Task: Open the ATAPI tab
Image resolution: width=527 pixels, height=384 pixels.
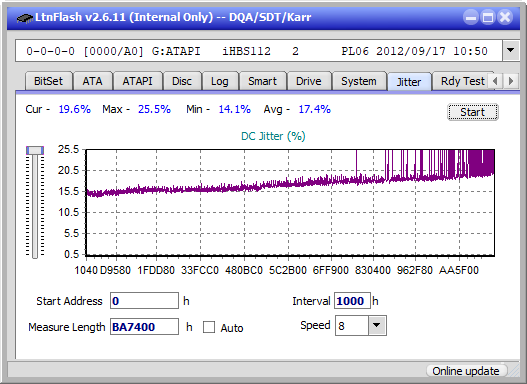Action: pyautogui.click(x=137, y=81)
